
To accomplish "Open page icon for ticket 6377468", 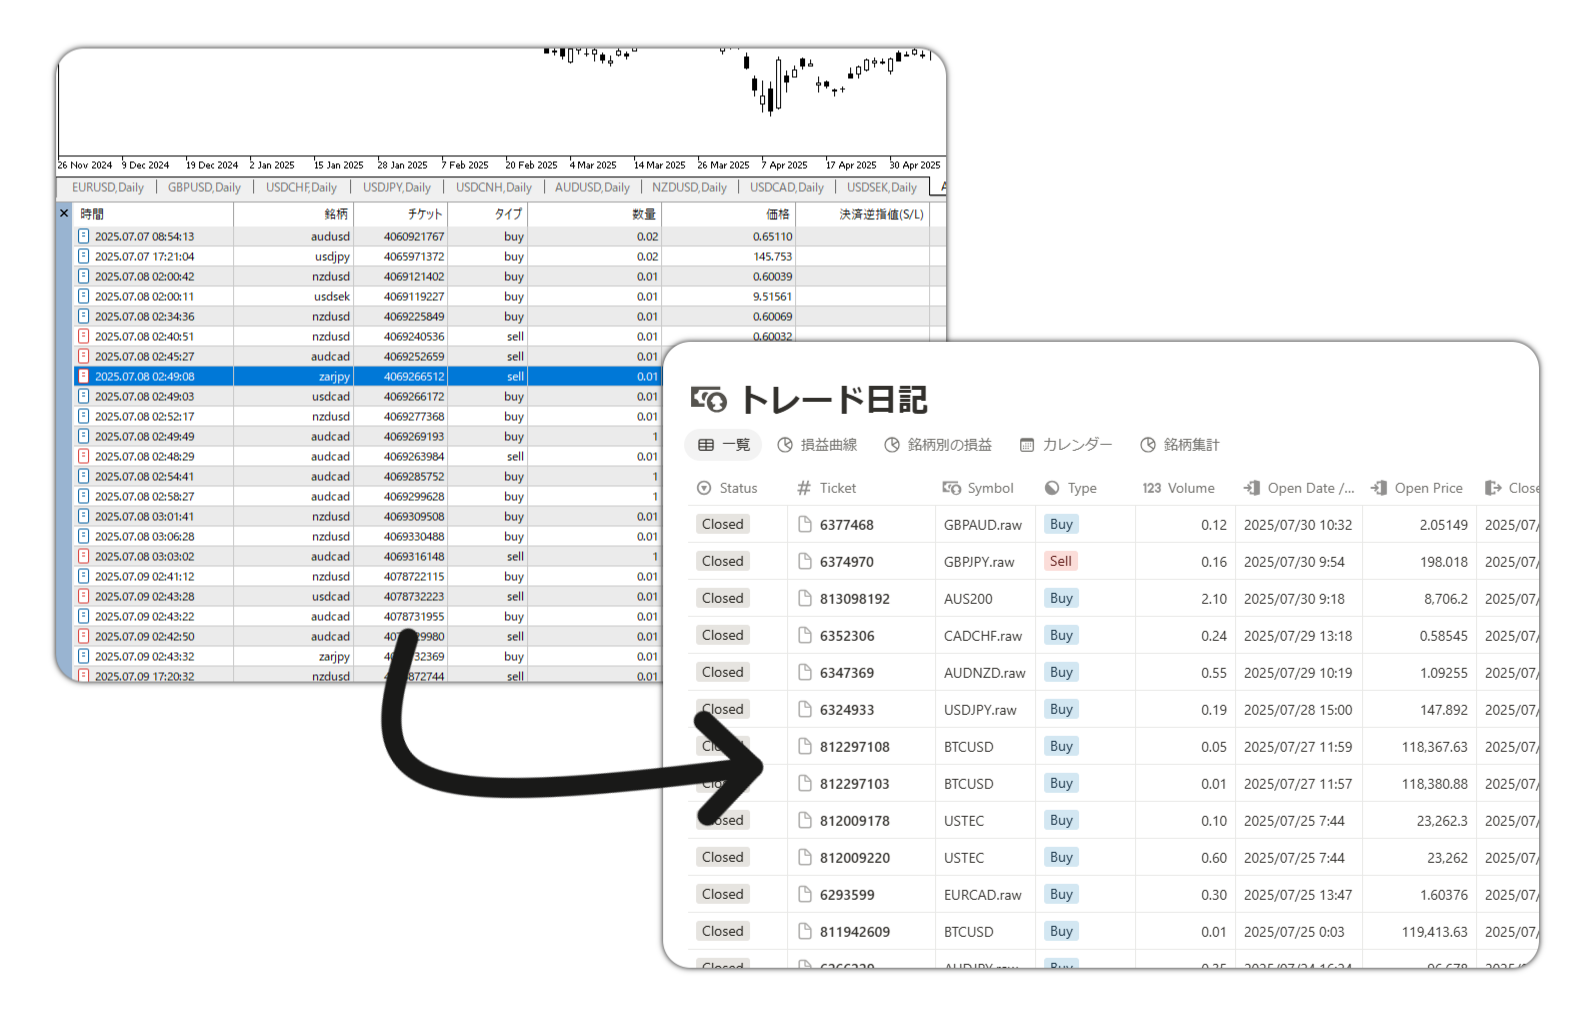I will (x=804, y=524).
